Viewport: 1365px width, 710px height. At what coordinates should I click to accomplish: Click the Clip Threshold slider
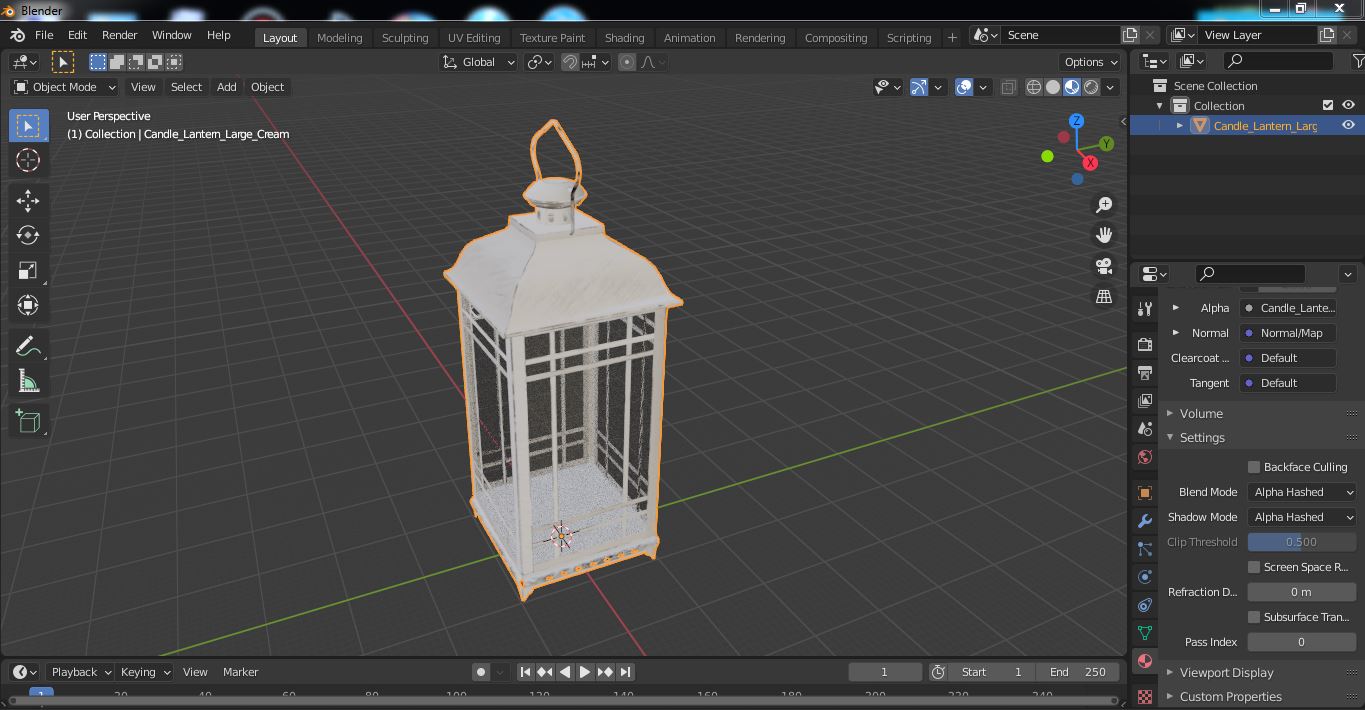pyautogui.click(x=1302, y=542)
